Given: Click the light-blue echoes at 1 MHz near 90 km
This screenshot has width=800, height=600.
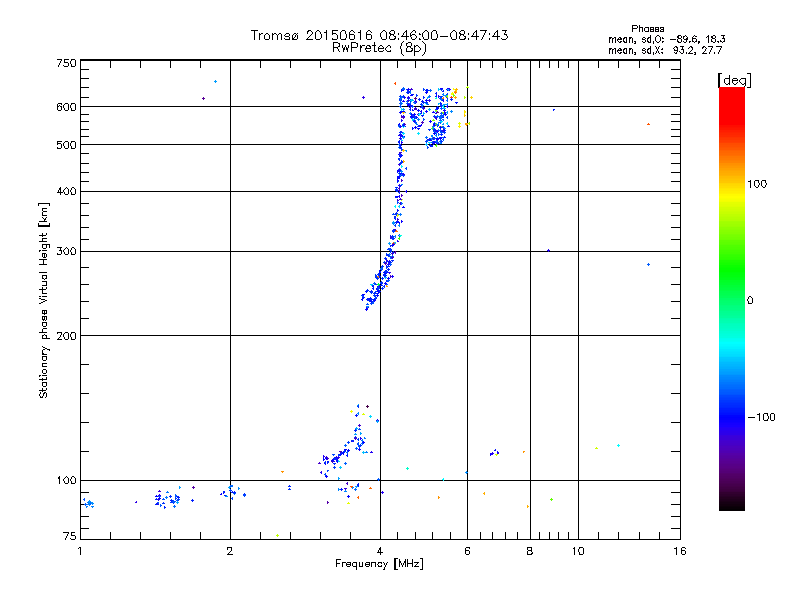Looking at the screenshot, I should pos(89,504).
